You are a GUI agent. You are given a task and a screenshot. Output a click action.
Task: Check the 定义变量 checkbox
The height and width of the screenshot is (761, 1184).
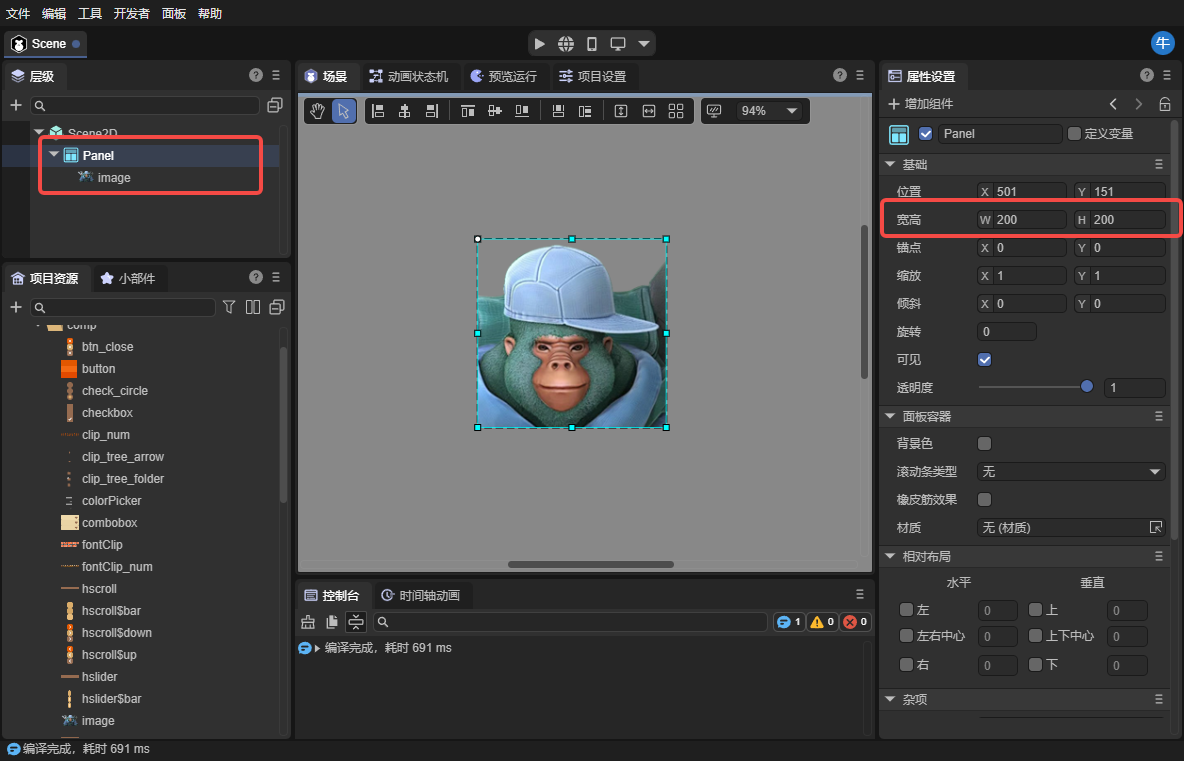[x=1074, y=133]
